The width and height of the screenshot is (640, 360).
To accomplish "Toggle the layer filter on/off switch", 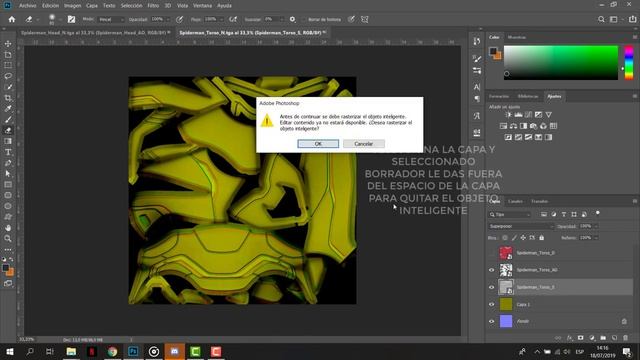I will [x=598, y=213].
